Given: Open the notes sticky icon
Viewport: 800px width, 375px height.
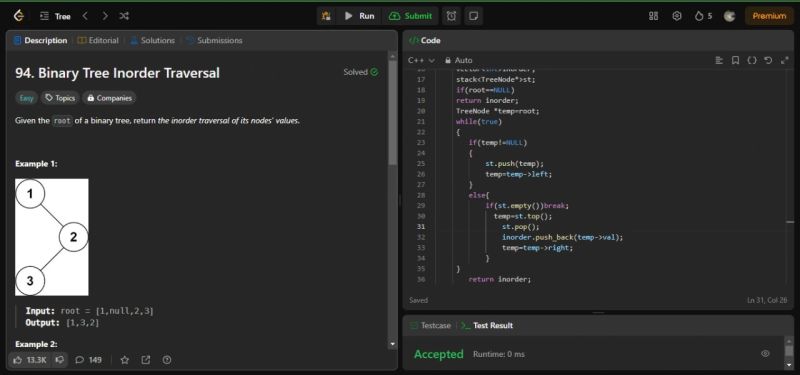Looking at the screenshot, I should pos(473,16).
